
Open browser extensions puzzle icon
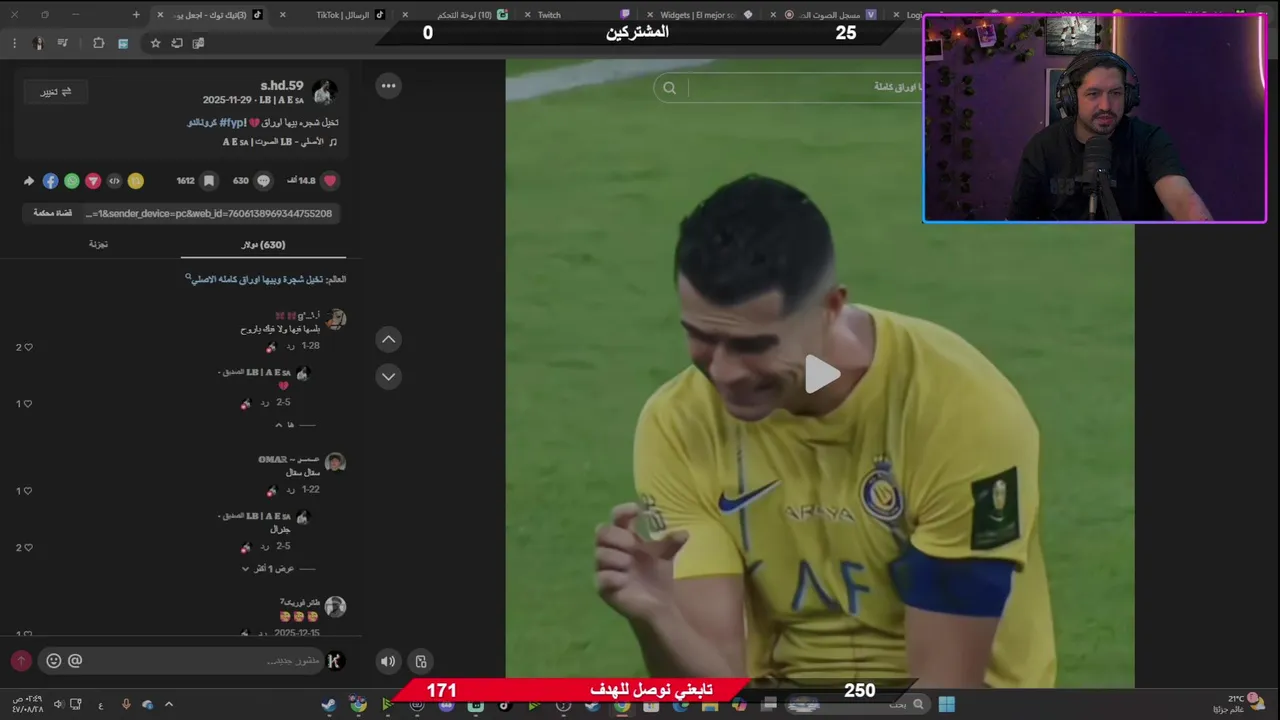pos(98,43)
